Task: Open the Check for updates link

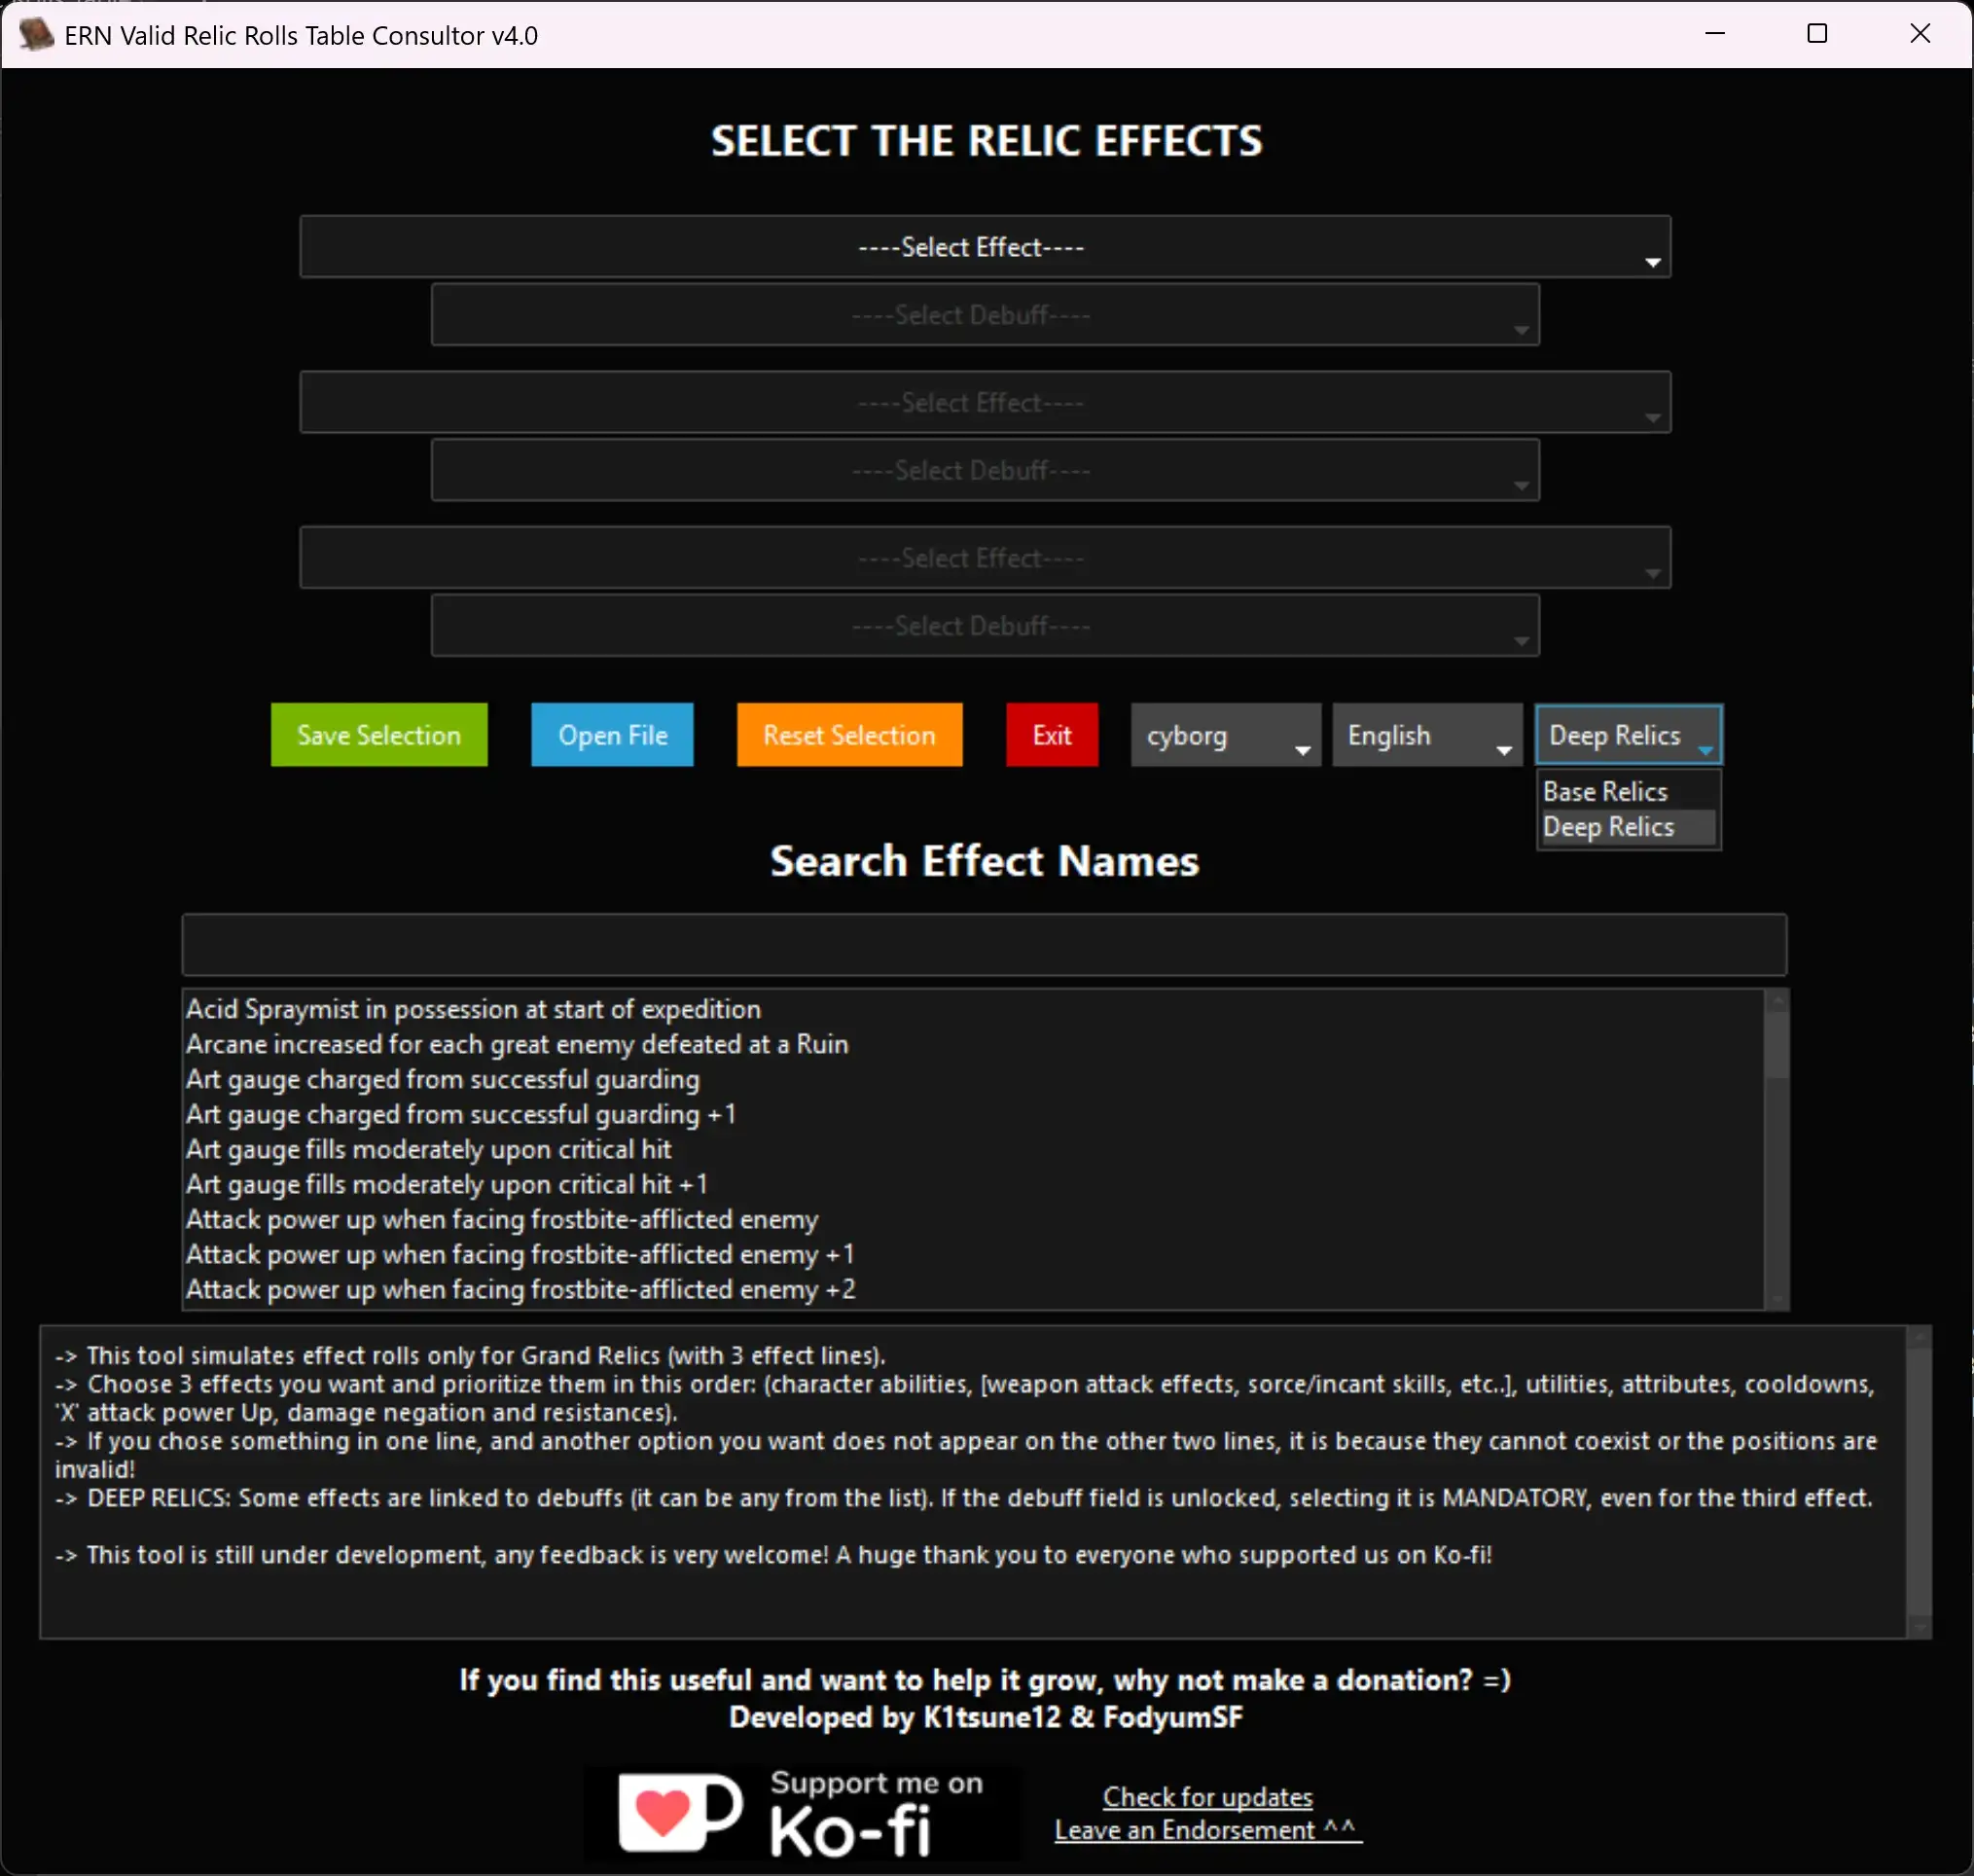Action: [1207, 1797]
